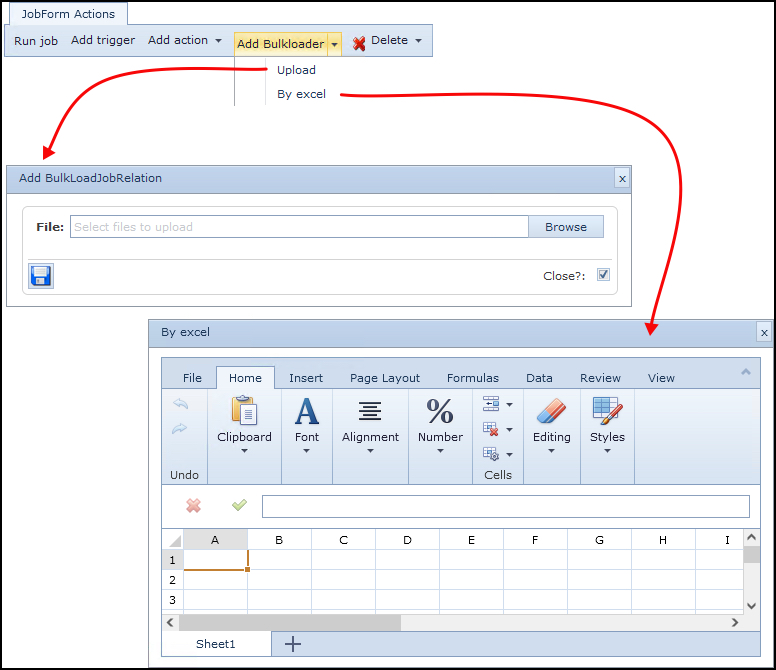Expand the Styles dropdown arrow
The image size is (776, 670).
[607, 451]
